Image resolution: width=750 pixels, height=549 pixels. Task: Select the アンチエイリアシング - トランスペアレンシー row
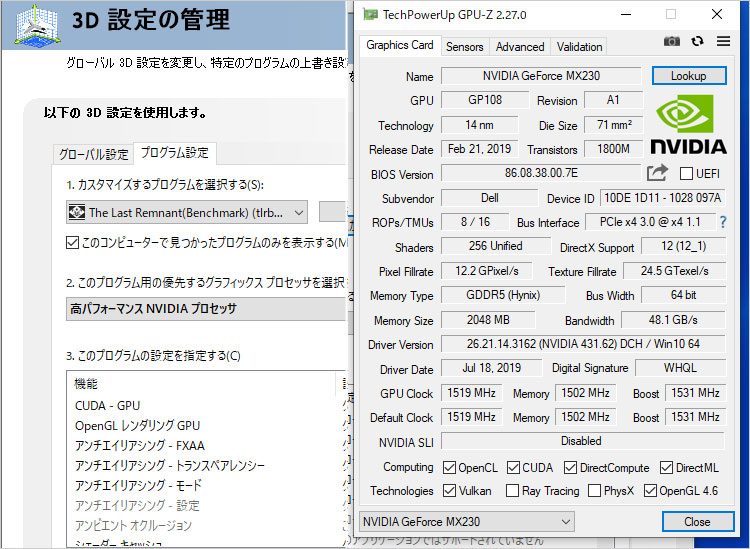[205, 465]
